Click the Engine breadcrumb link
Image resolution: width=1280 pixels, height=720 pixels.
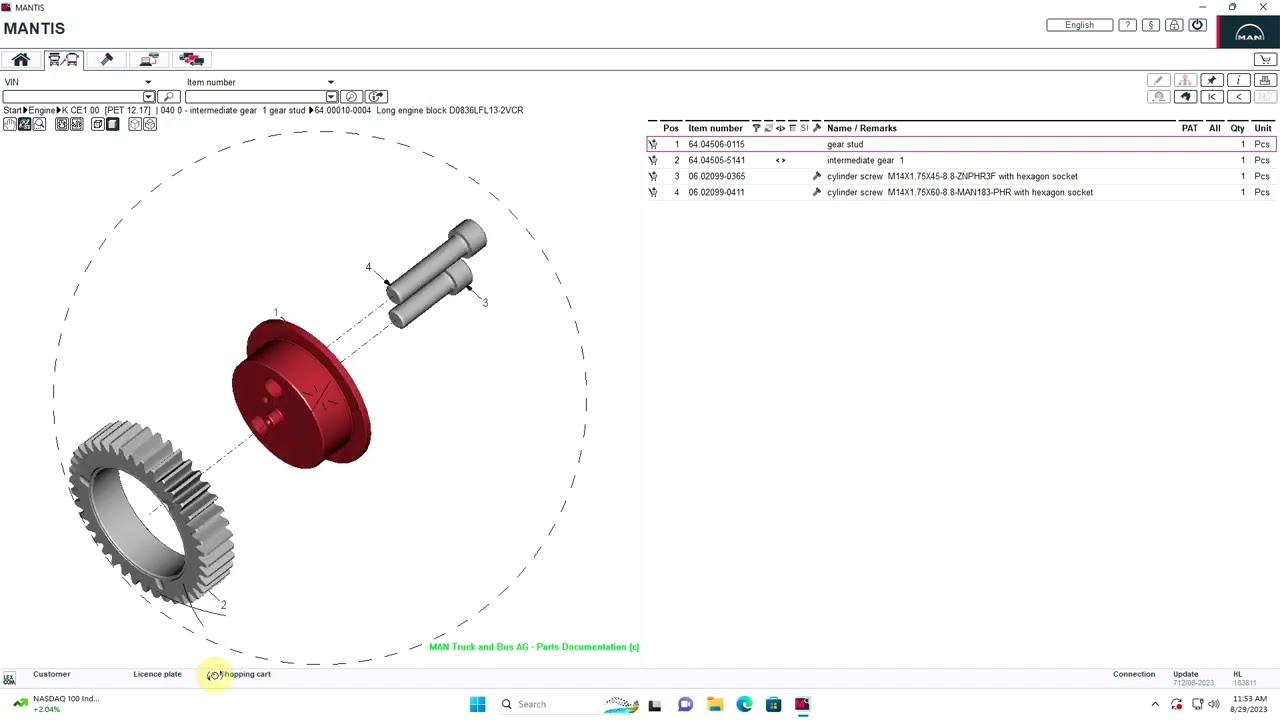tap(42, 110)
